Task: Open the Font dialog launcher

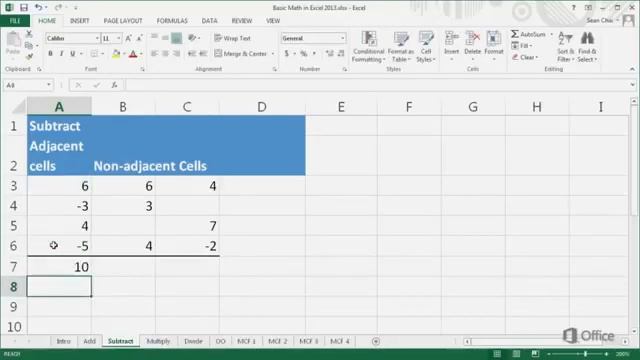Action: coord(142,70)
